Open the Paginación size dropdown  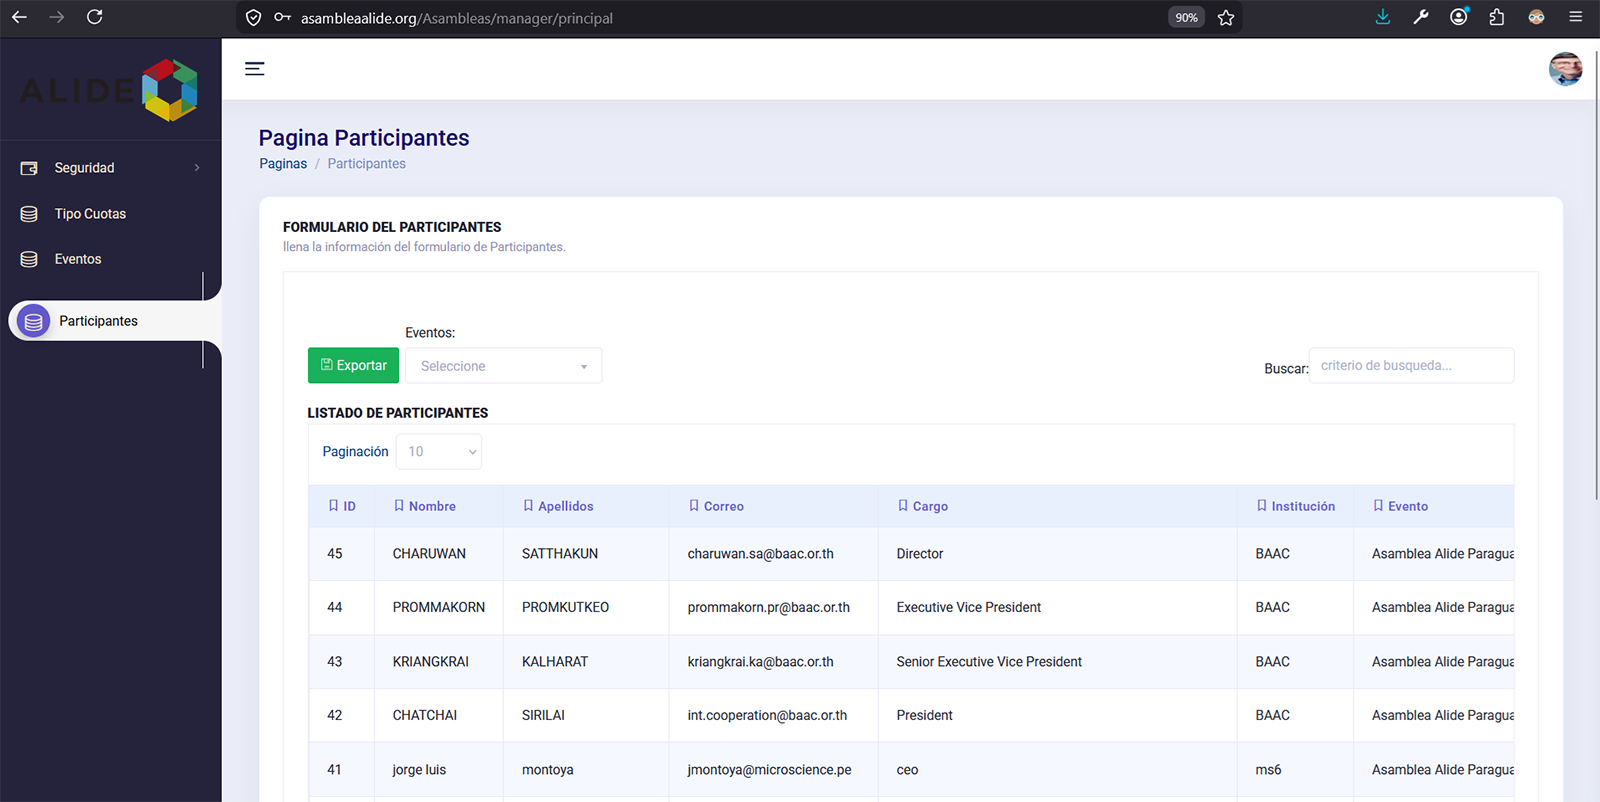tap(439, 452)
